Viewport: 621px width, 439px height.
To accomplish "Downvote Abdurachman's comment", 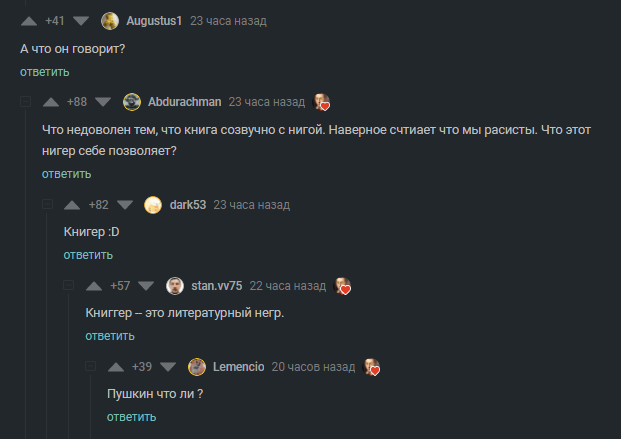I will [x=103, y=102].
